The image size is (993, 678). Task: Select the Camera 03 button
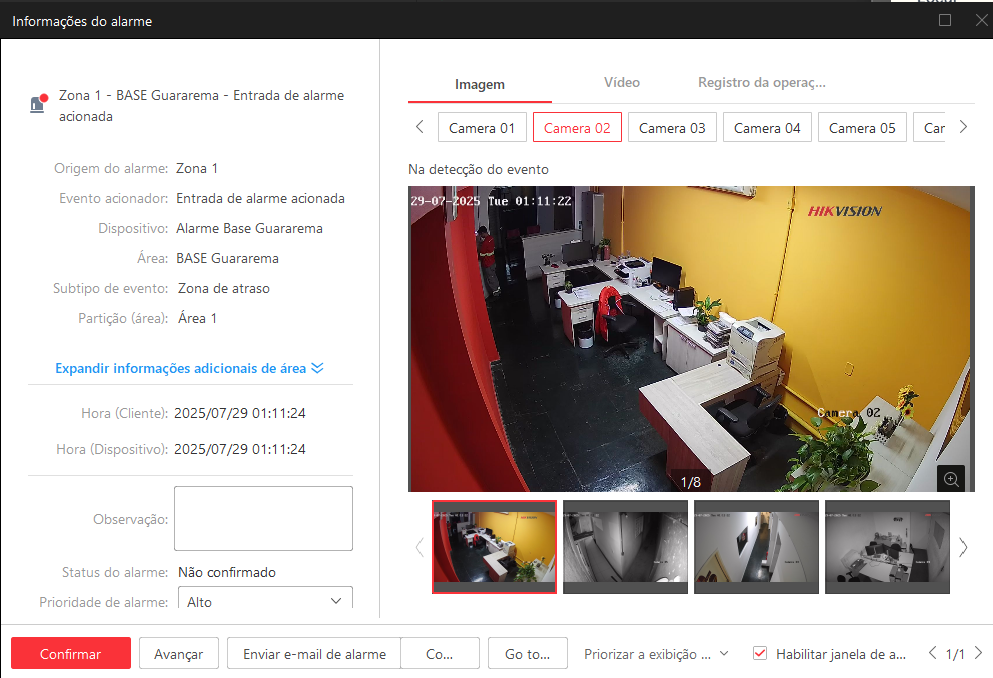[672, 128]
